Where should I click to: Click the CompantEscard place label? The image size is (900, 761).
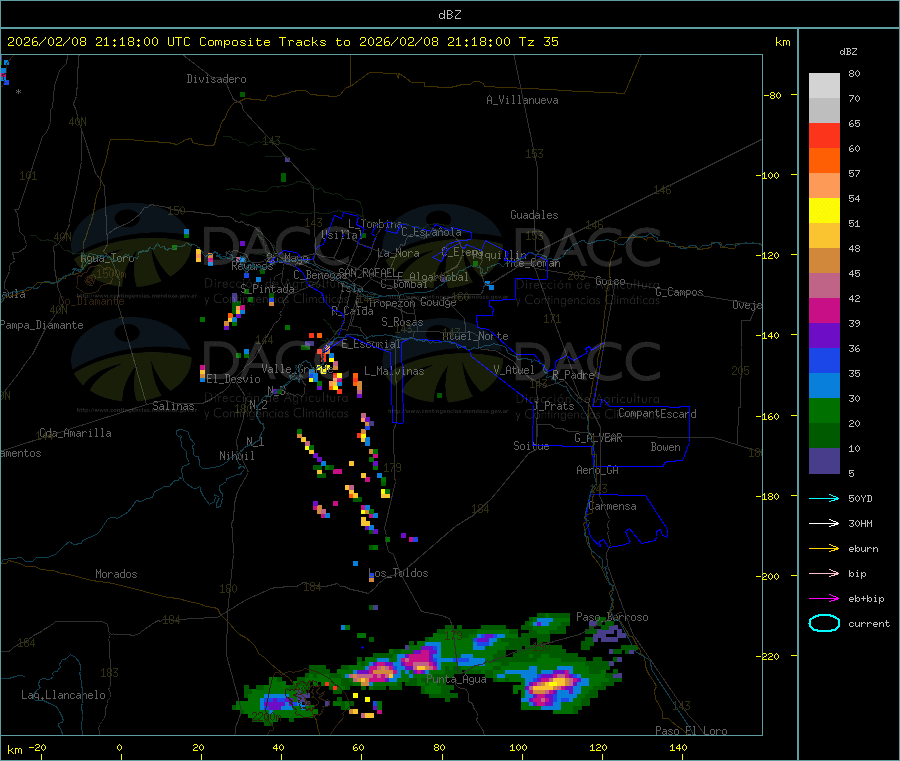pos(657,414)
